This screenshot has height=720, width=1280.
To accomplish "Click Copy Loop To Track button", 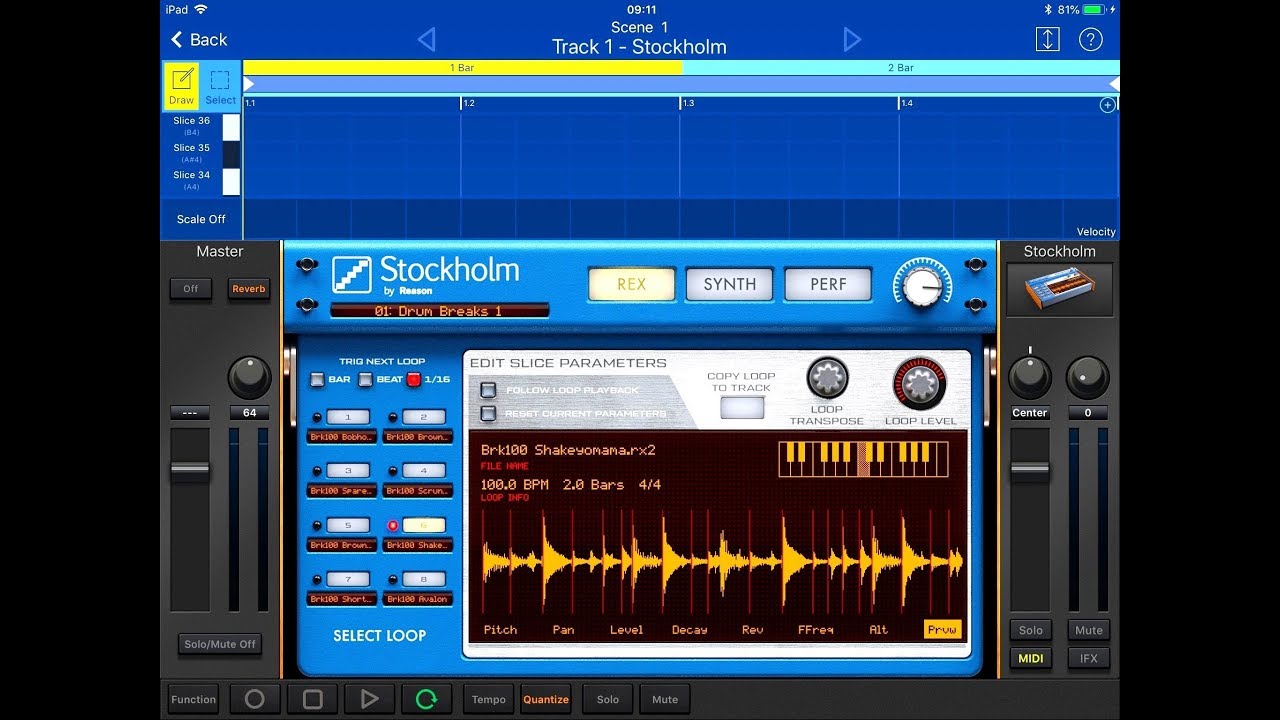I will pyautogui.click(x=742, y=407).
